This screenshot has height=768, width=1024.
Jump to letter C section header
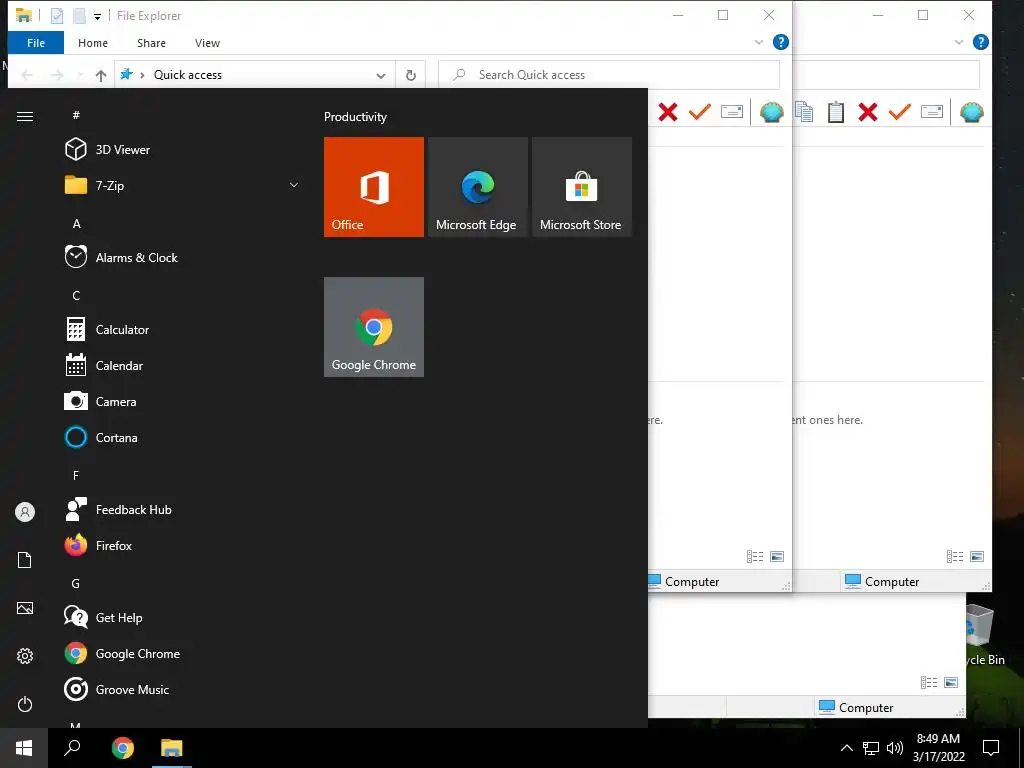76,296
